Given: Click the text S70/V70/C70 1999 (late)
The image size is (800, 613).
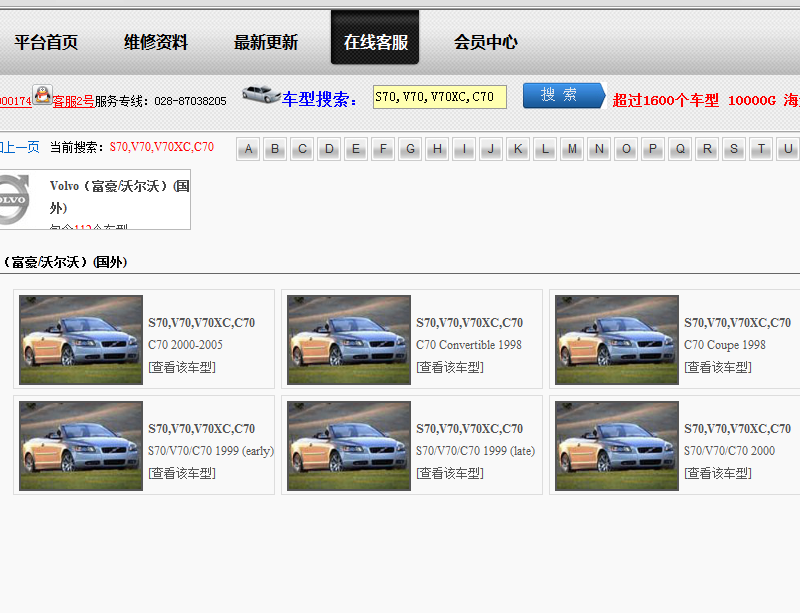Looking at the screenshot, I should click(476, 451).
